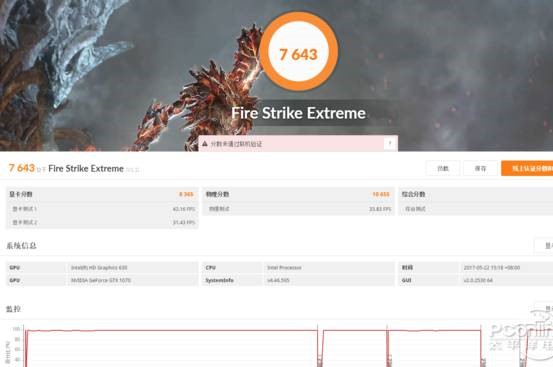Select graphics test 1 FPS row

pyautogui.click(x=102, y=209)
